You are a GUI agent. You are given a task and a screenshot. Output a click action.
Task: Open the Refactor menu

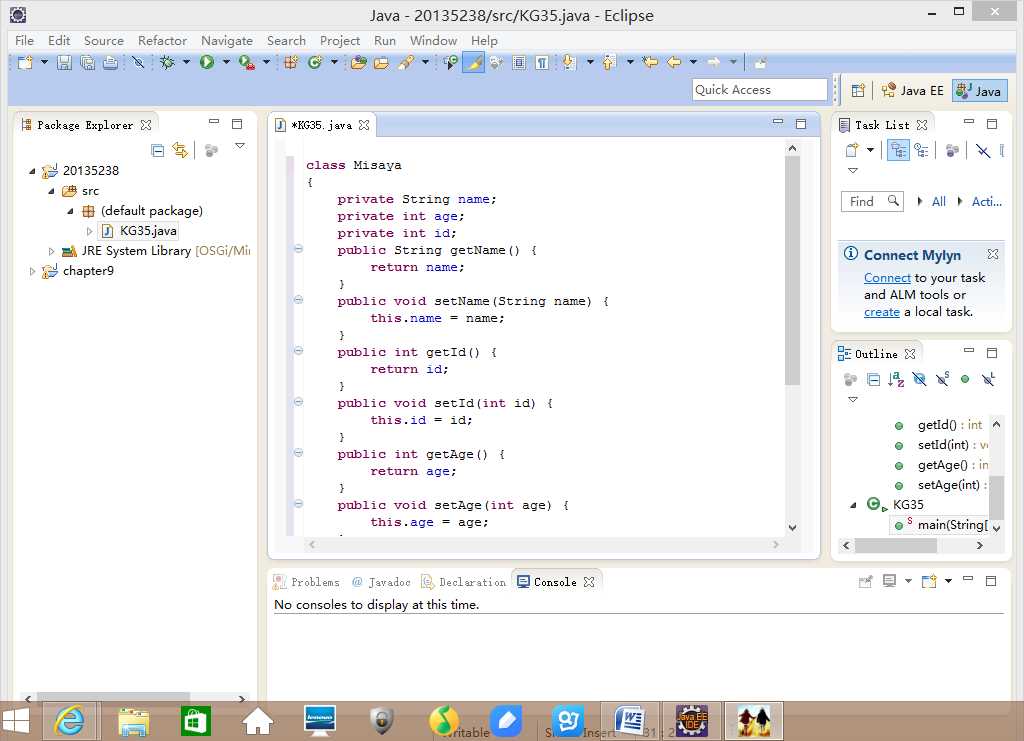click(x=162, y=40)
